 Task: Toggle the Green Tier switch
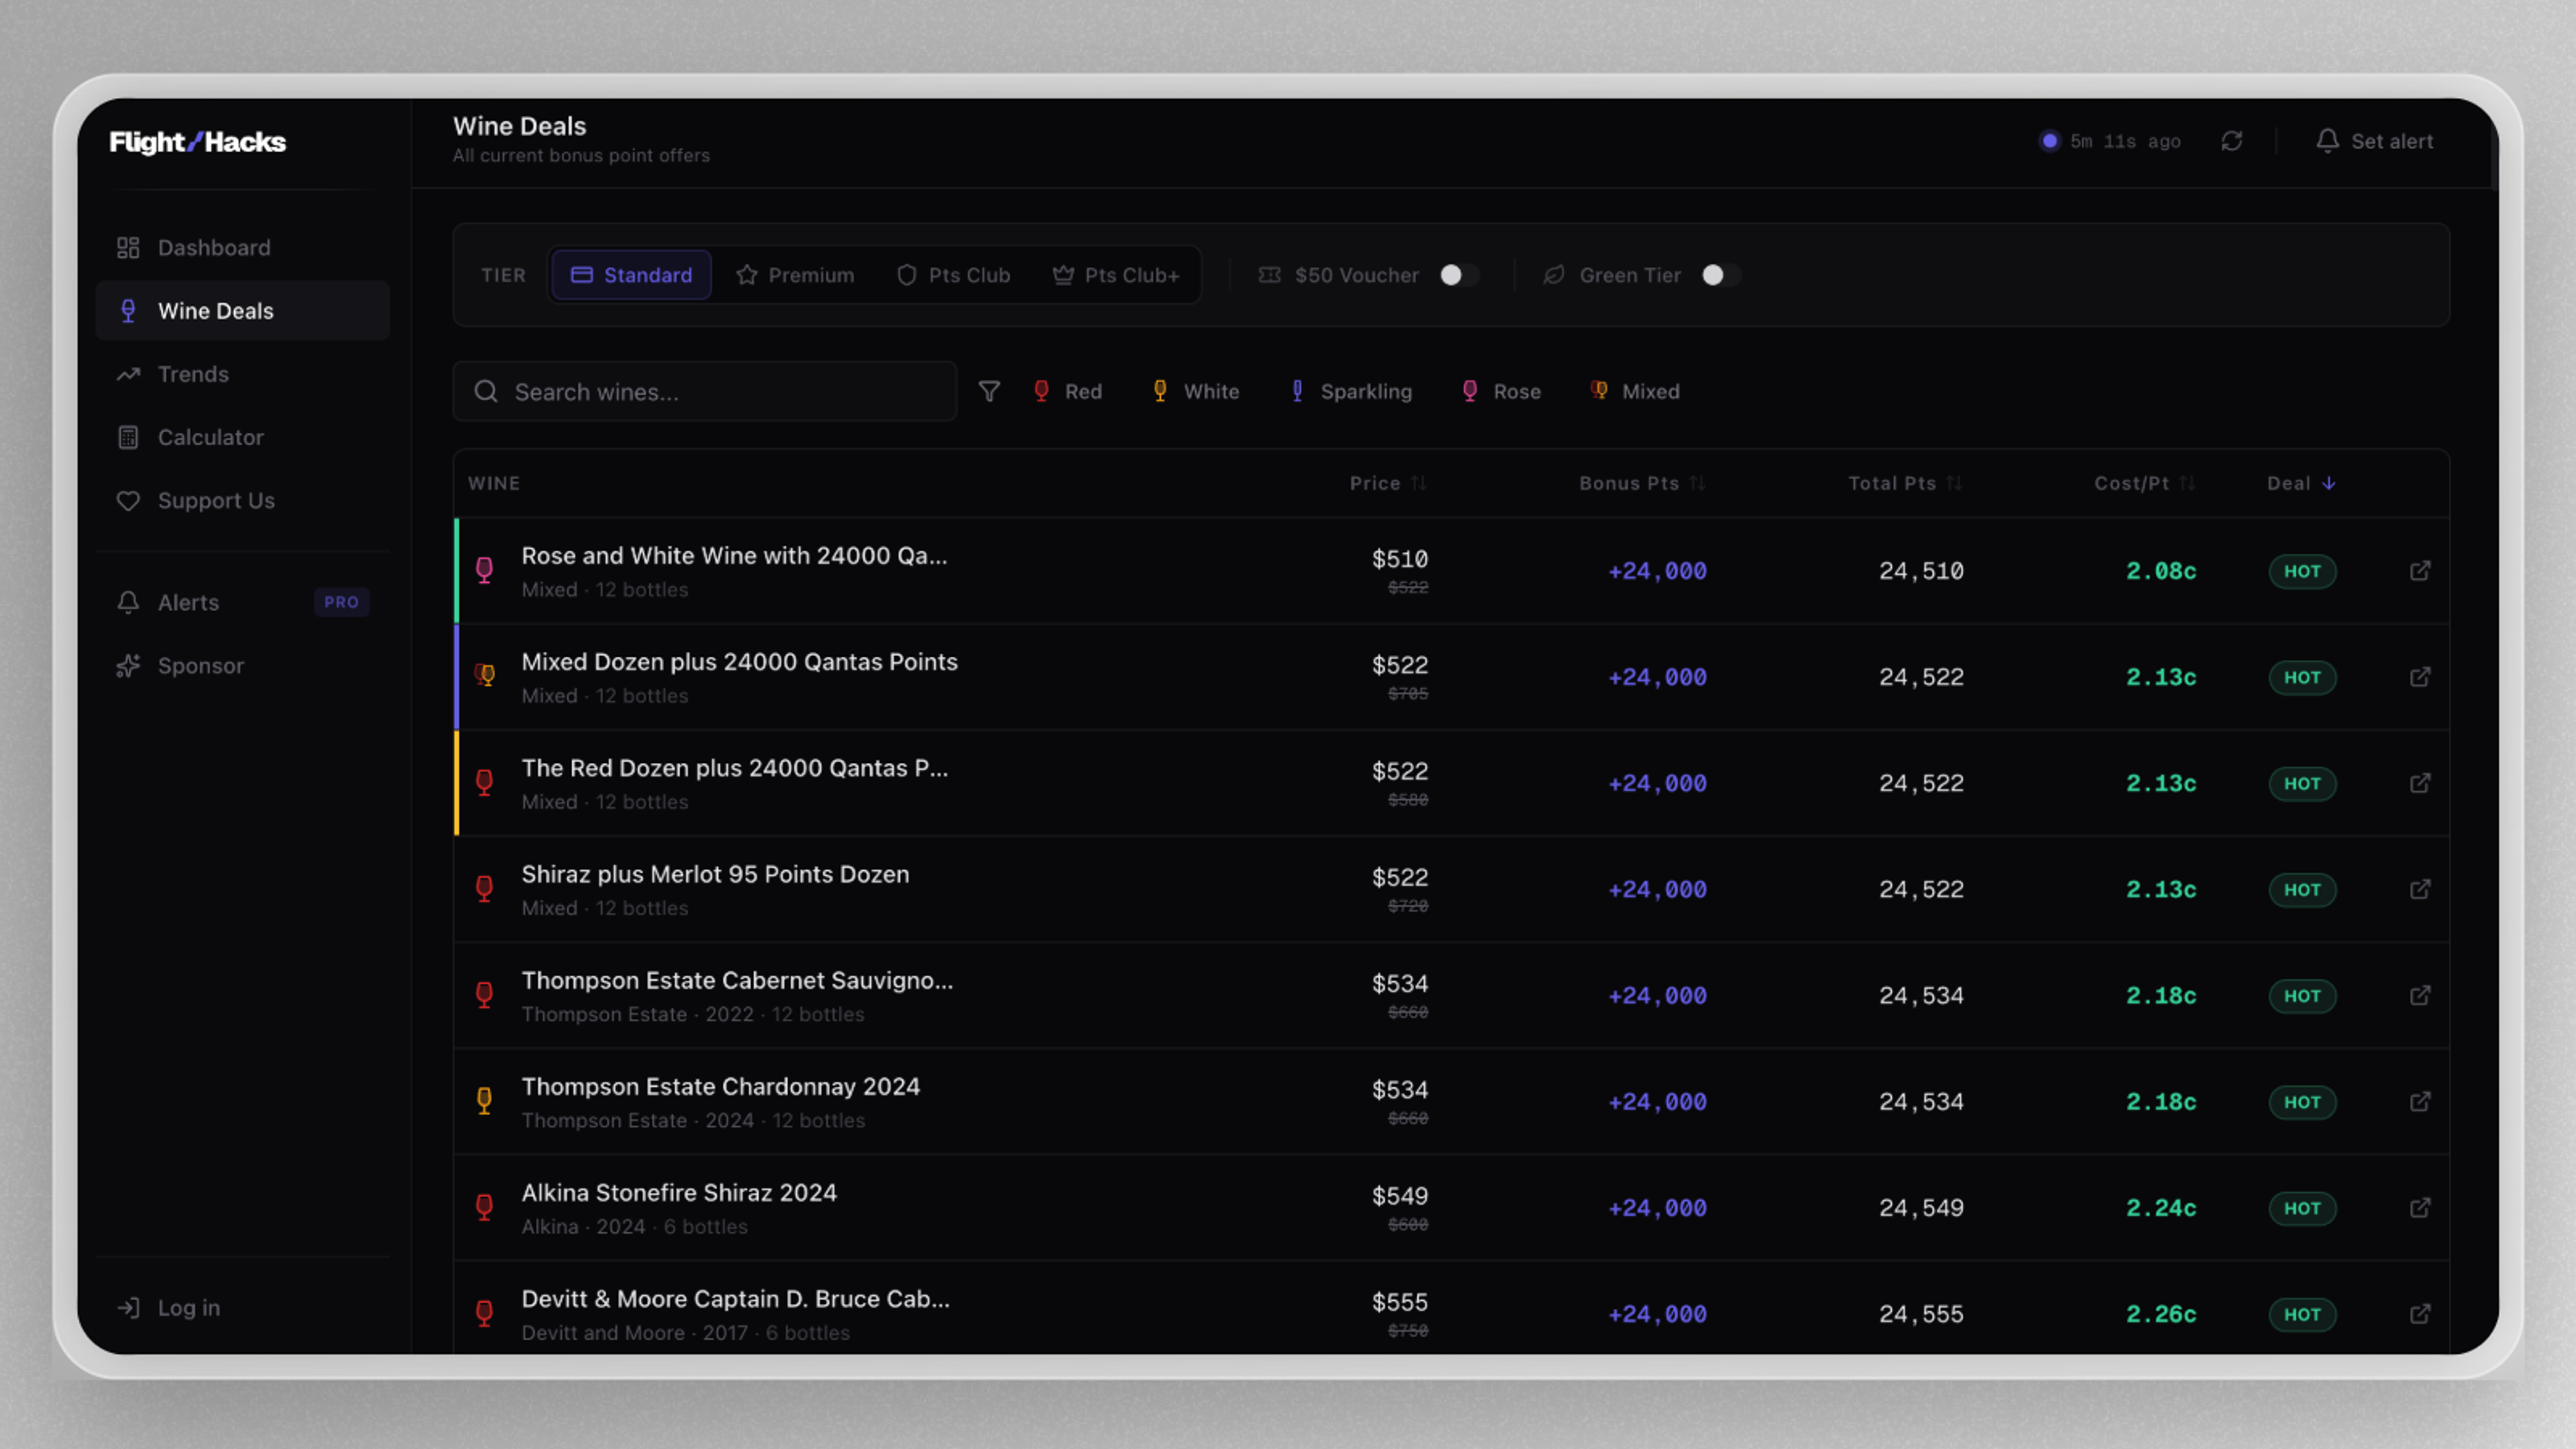[x=1721, y=275]
